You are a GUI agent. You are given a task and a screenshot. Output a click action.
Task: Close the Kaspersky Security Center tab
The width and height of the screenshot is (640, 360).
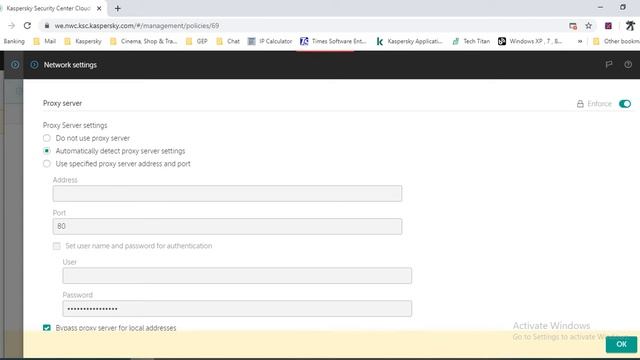pos(99,8)
